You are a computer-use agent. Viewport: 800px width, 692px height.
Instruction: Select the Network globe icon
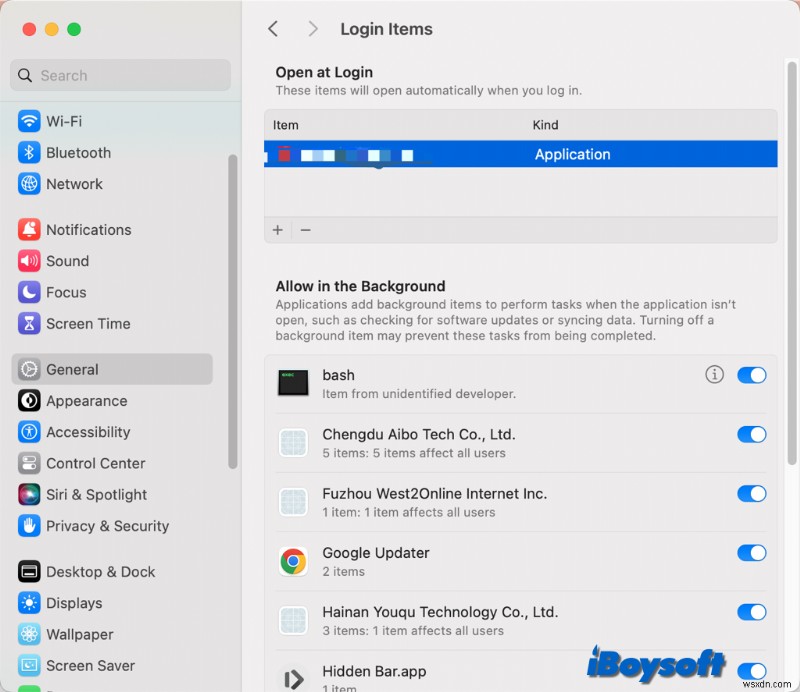[29, 184]
